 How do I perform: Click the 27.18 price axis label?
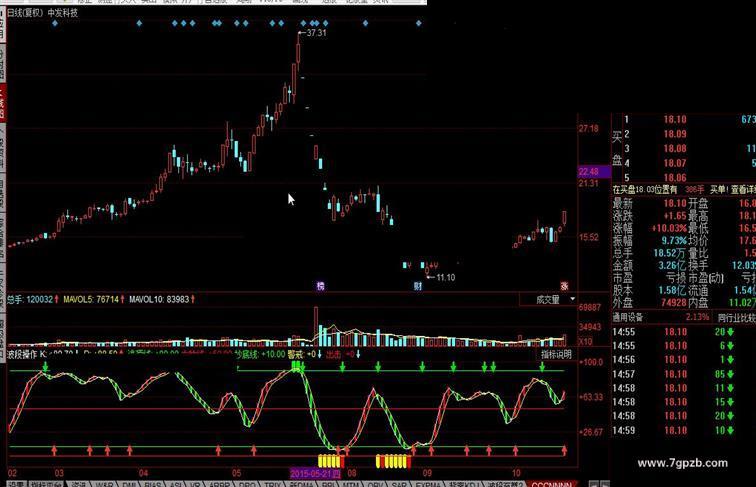[x=589, y=129]
